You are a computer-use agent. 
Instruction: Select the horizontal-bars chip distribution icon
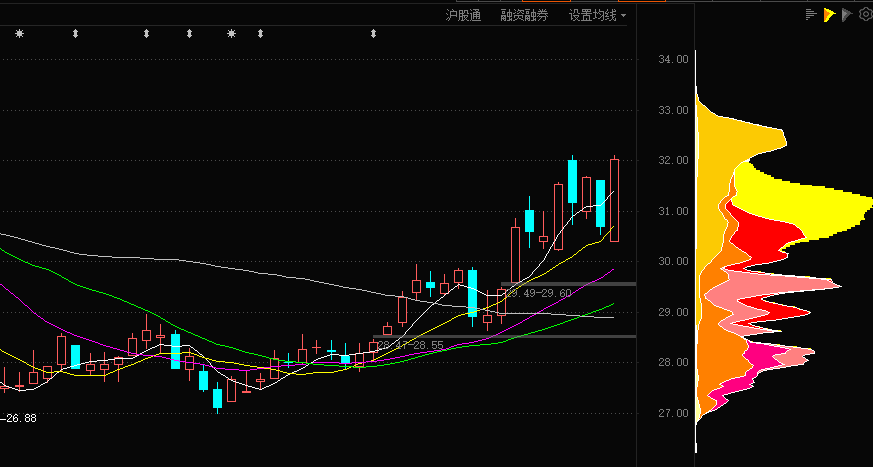point(811,15)
